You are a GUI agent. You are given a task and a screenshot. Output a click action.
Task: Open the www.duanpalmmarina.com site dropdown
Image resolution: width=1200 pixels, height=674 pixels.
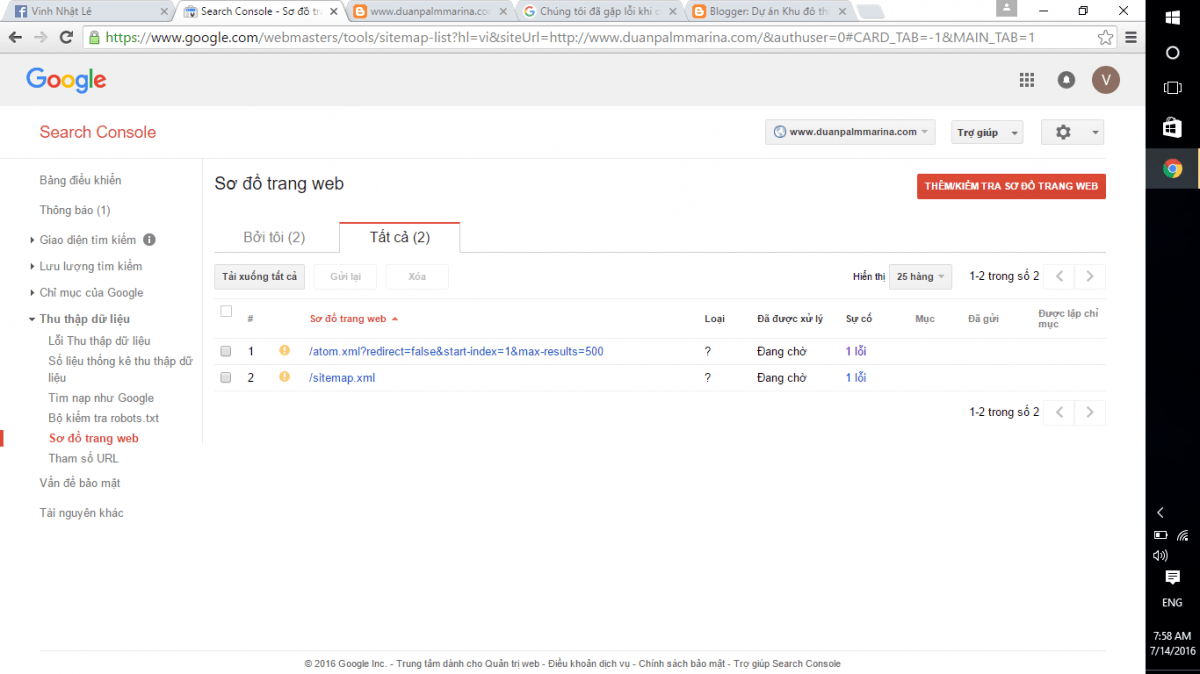coord(850,132)
